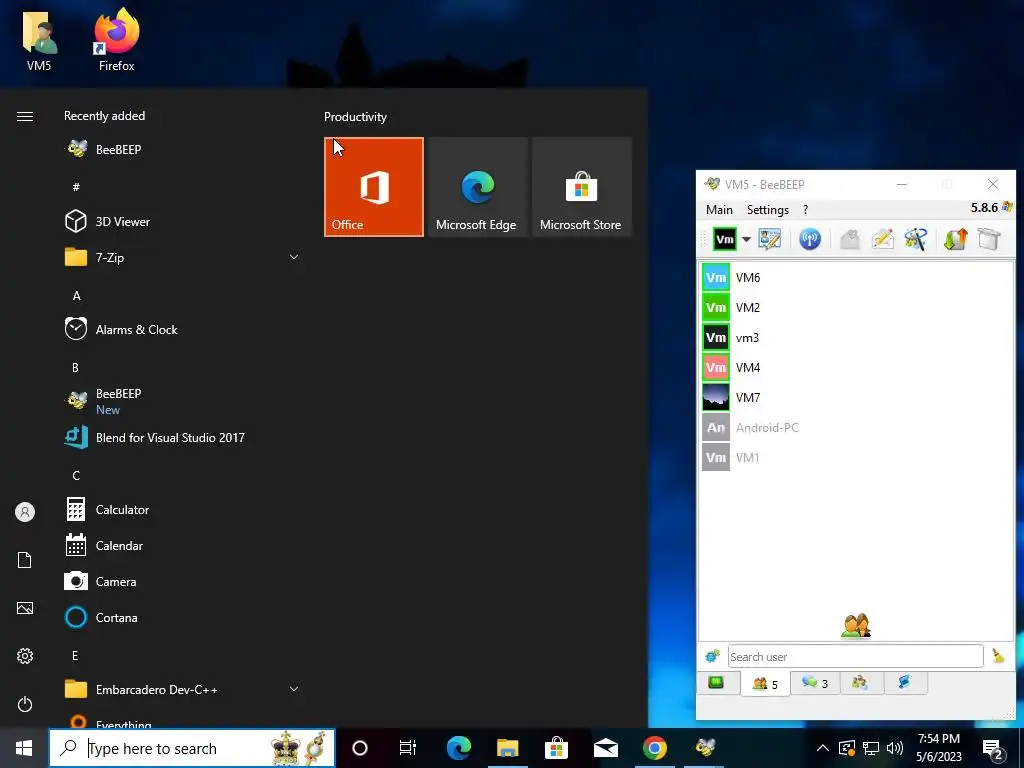1024x768 pixels.
Task: Open Calculator from the app list
Action: (183, 509)
